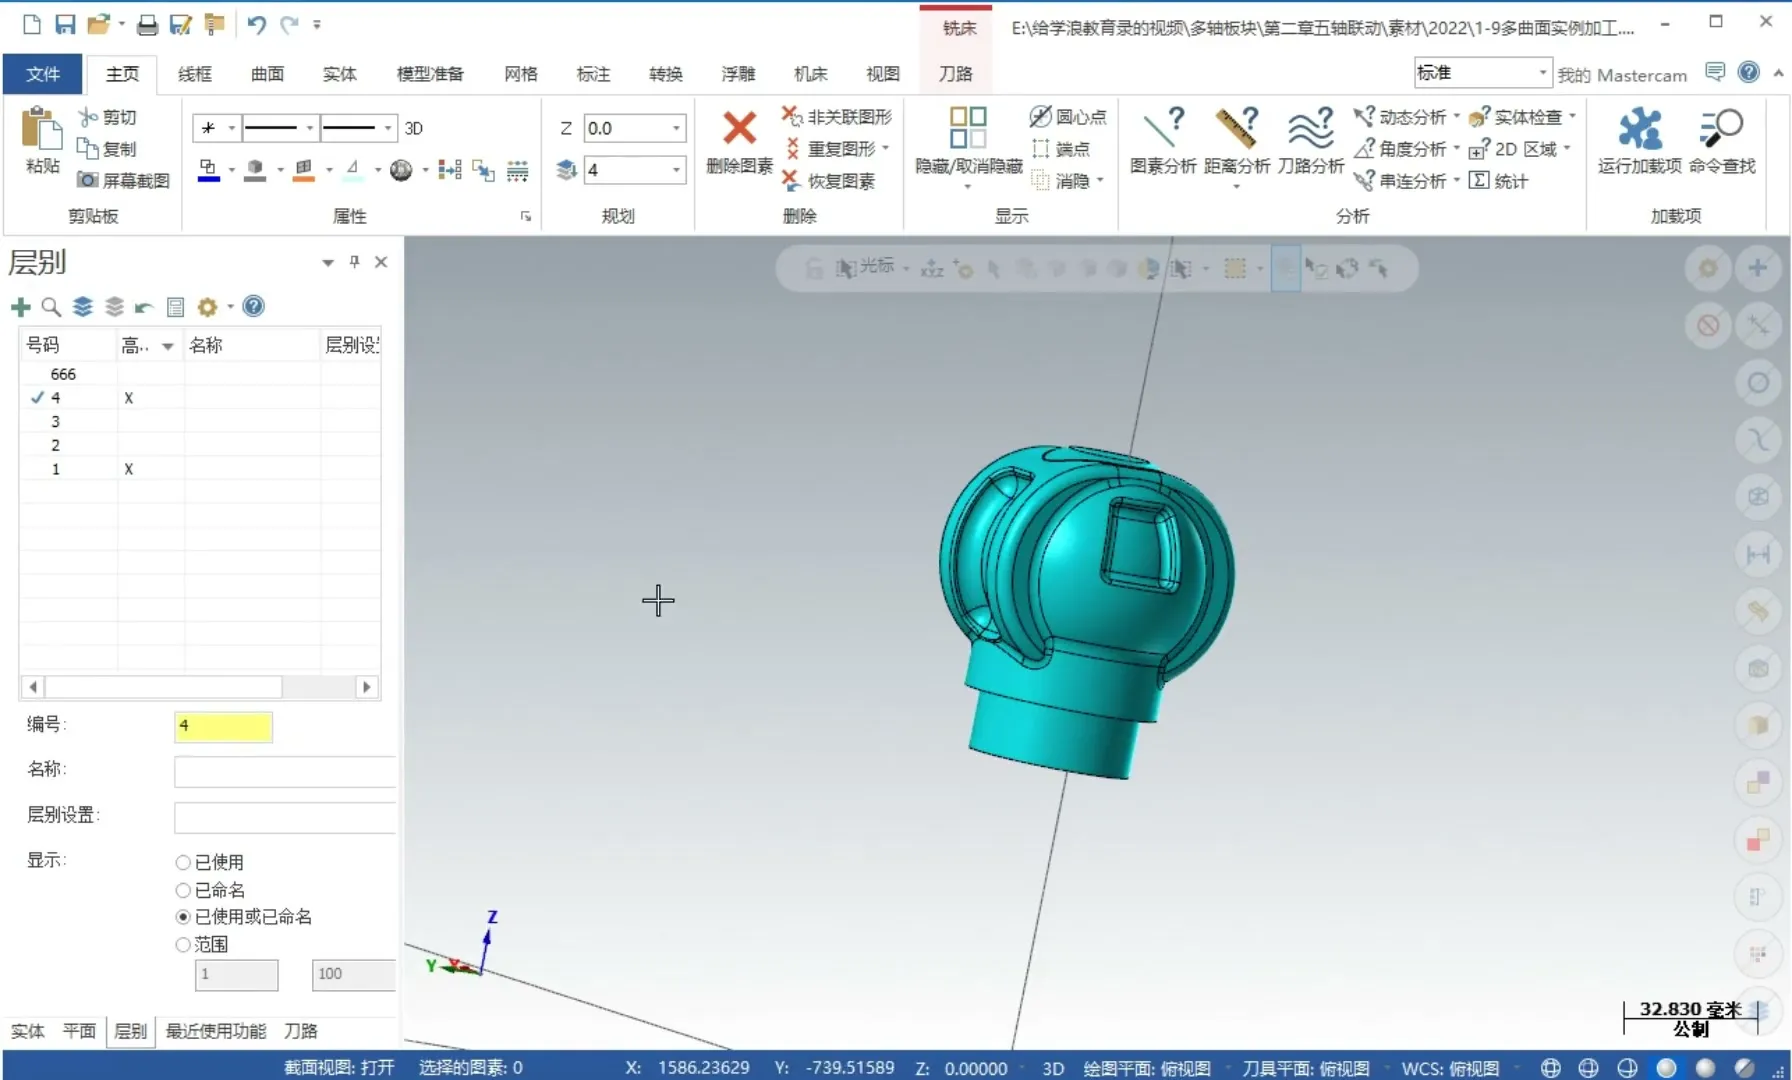Select the 已命名 display radio button

pos(182,889)
